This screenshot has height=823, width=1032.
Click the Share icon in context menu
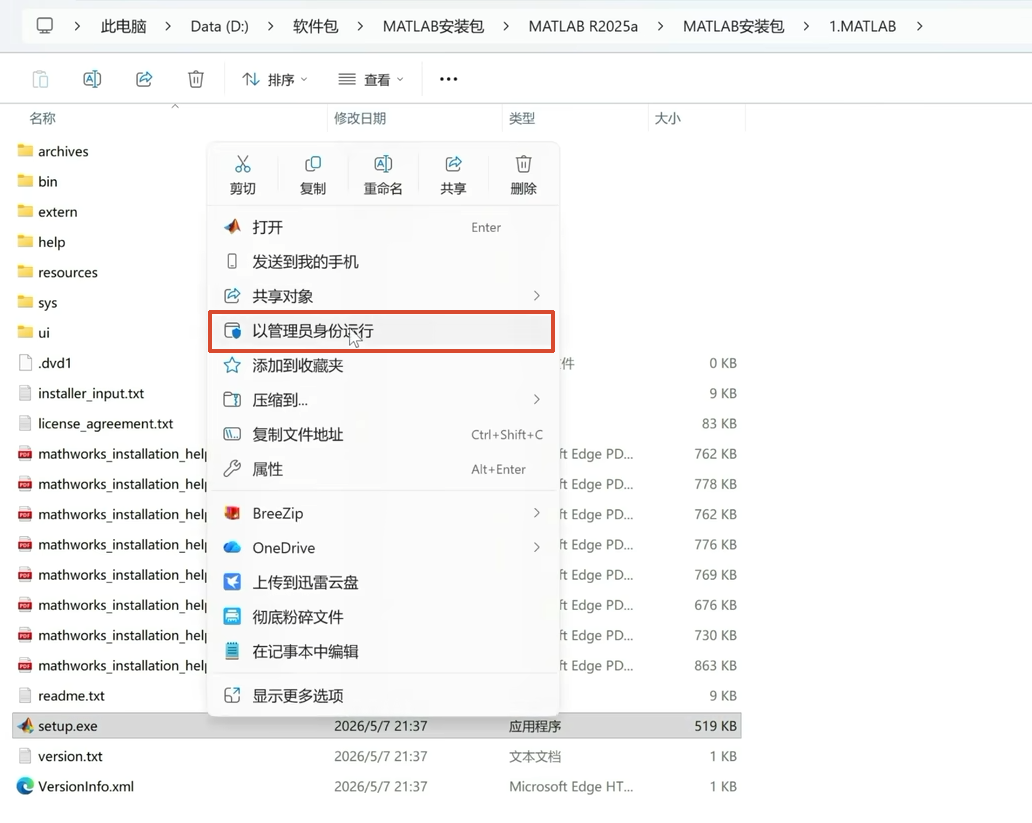tap(453, 163)
